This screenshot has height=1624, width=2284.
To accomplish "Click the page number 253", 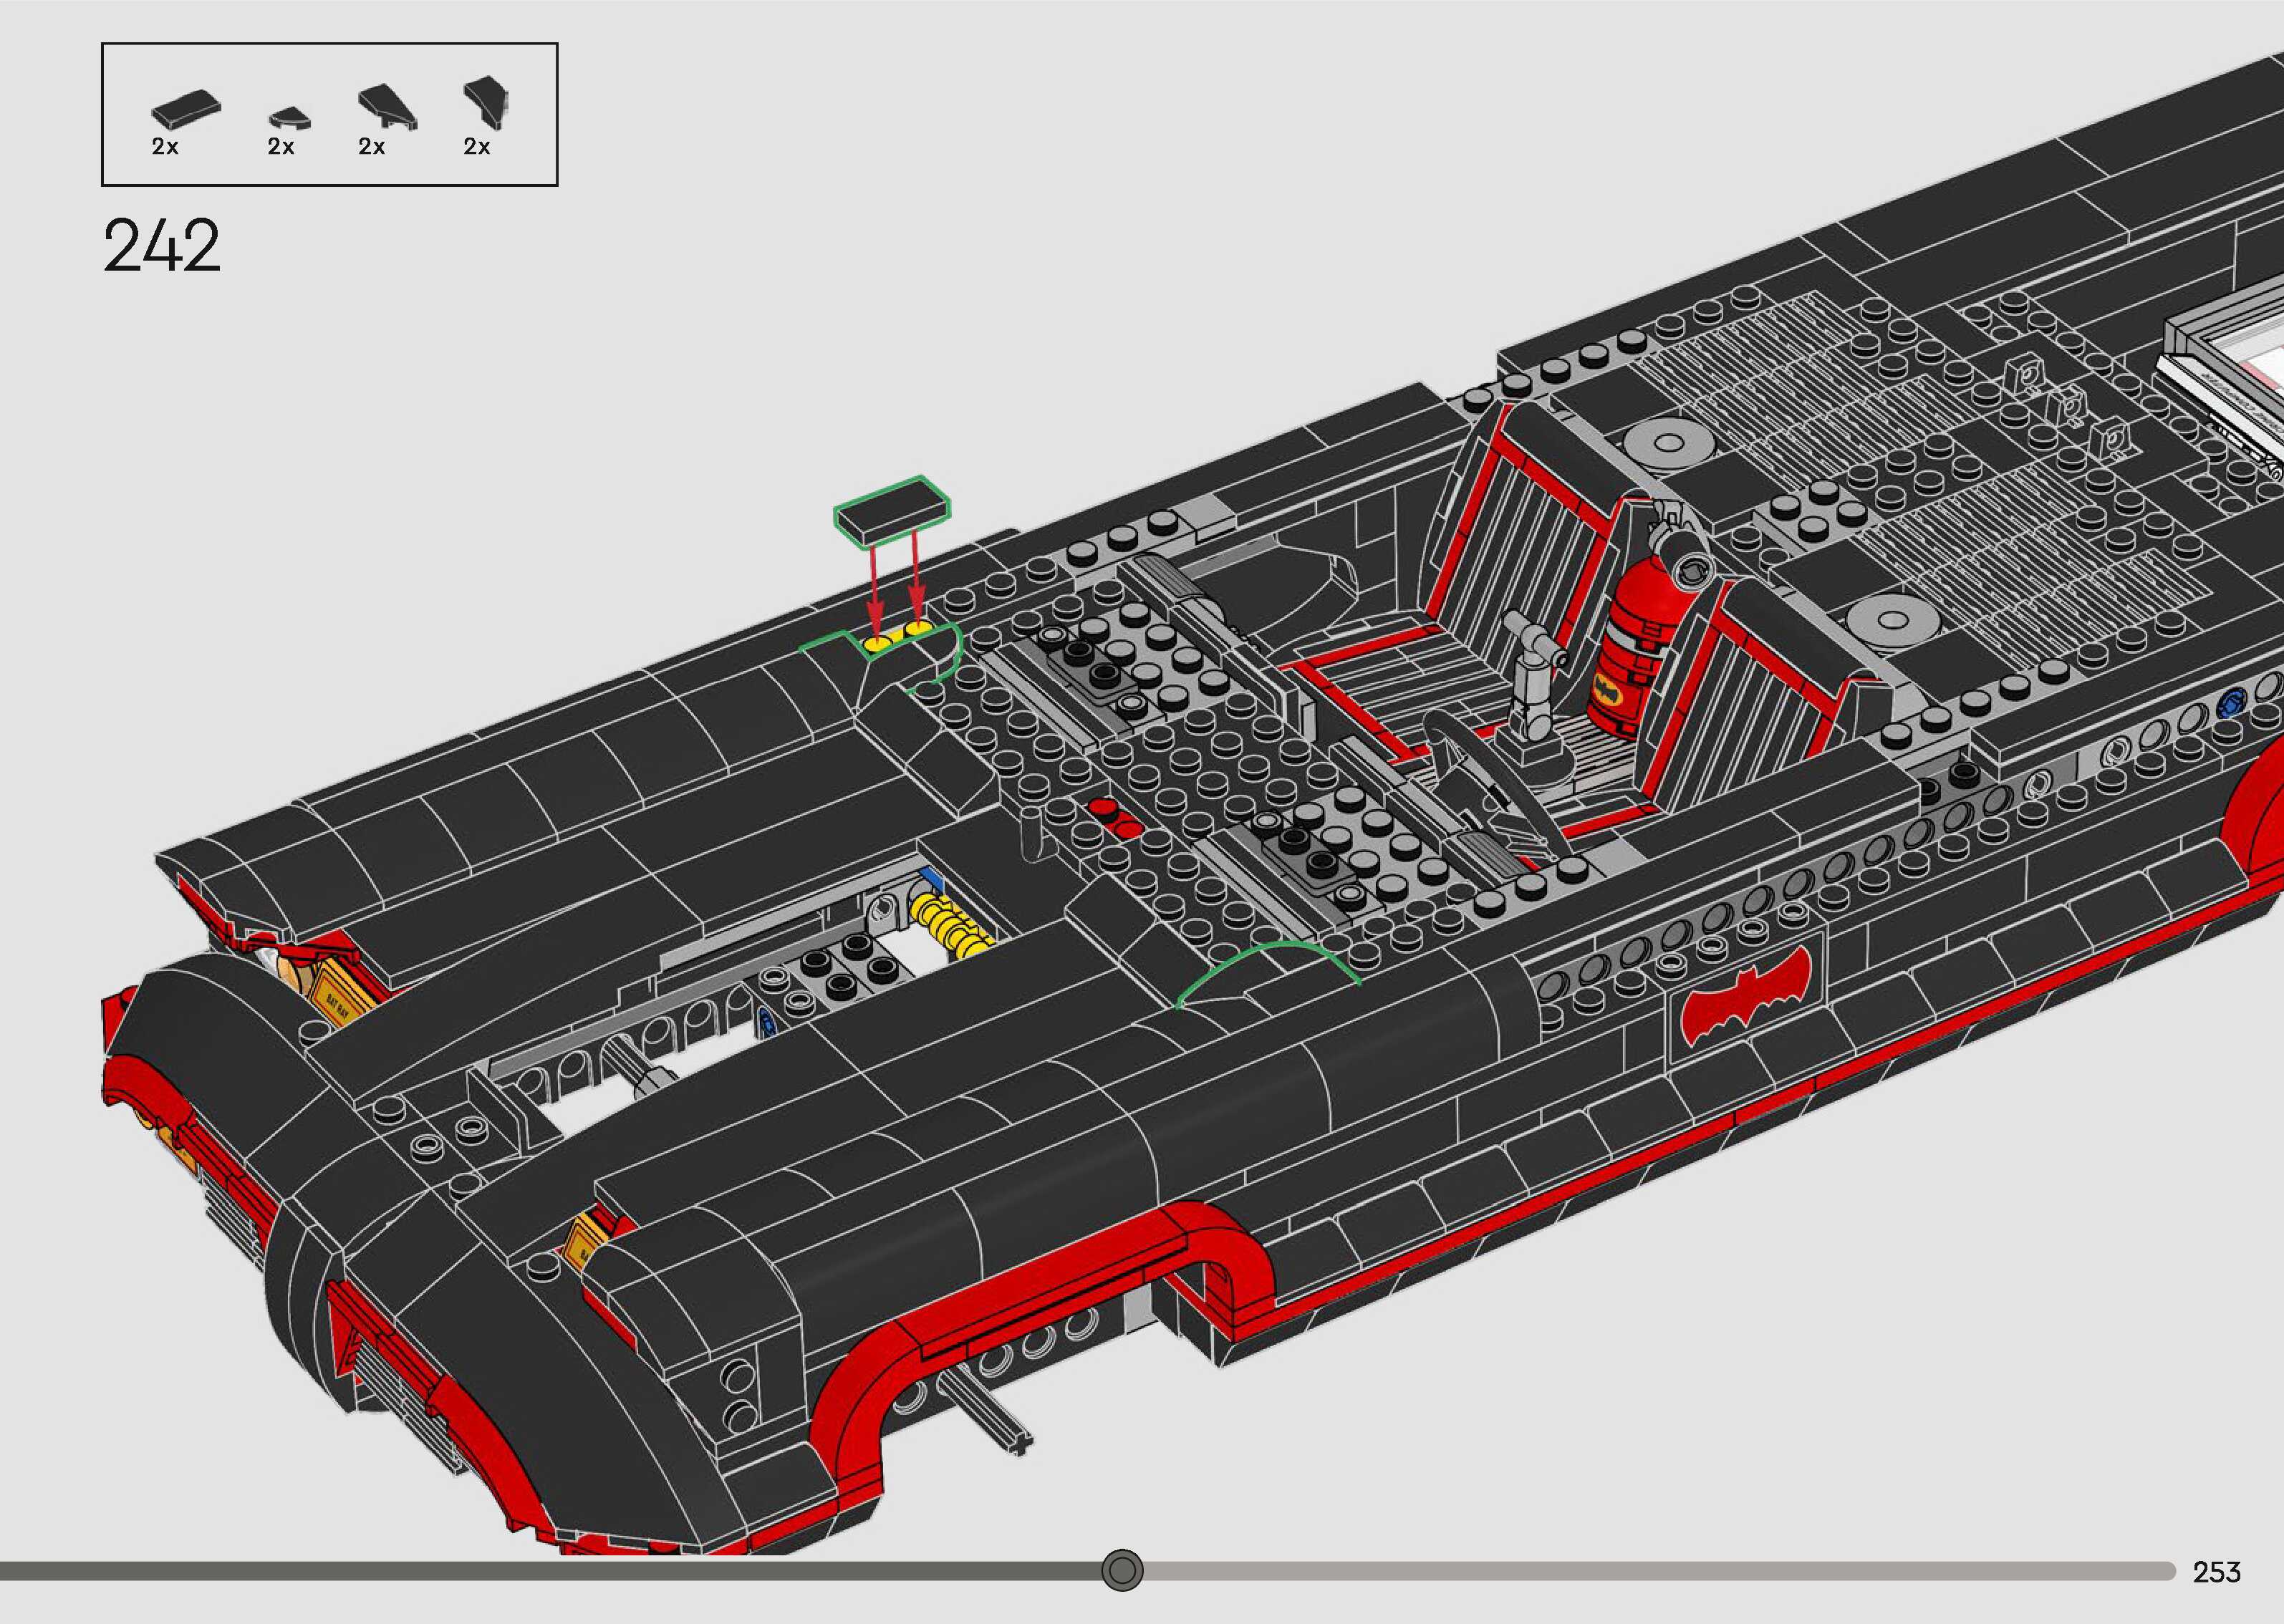I will [2216, 1572].
